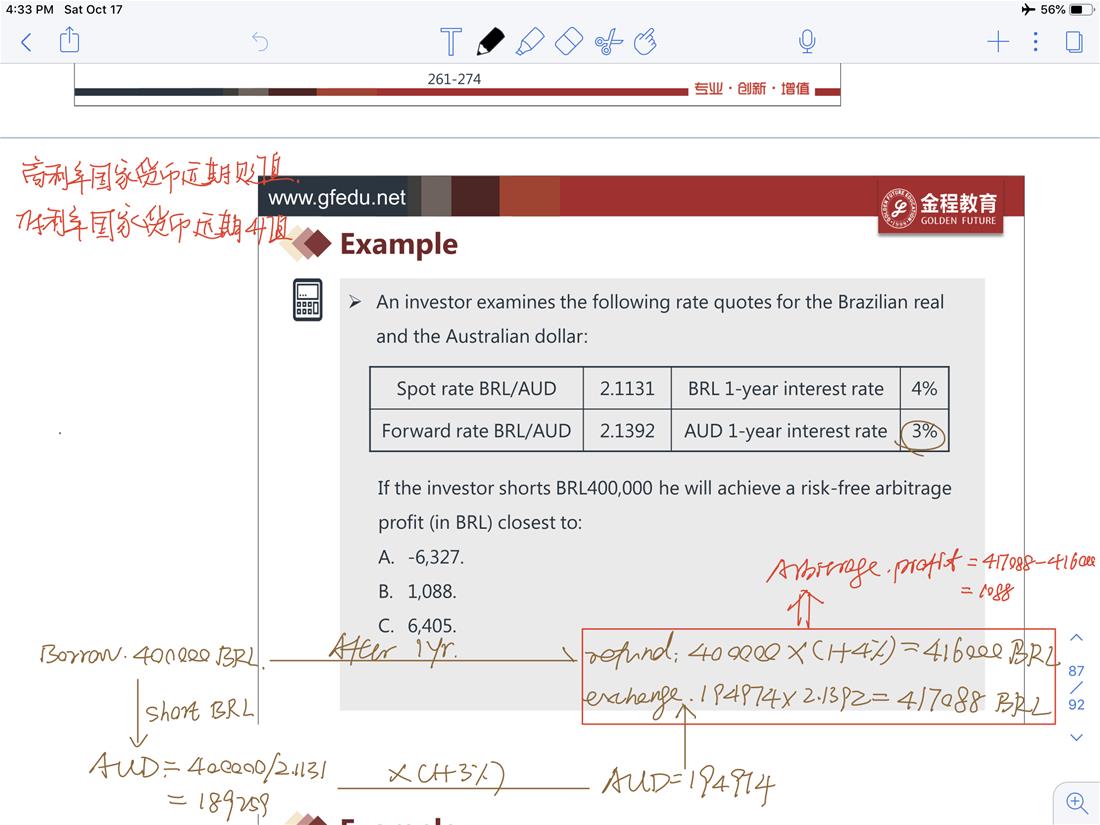Tap the calculator icon beside the example
This screenshot has width=1100, height=825.
point(307,300)
